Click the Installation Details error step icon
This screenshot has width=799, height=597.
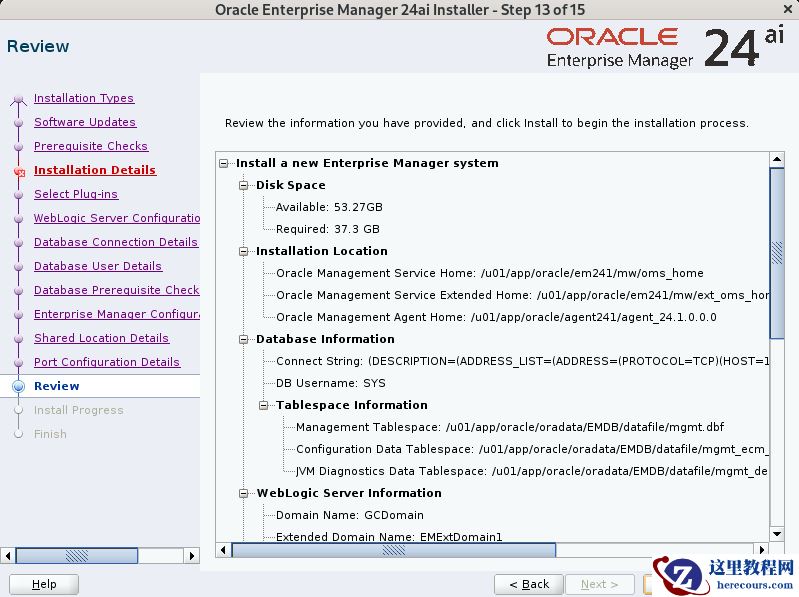tap(19, 172)
